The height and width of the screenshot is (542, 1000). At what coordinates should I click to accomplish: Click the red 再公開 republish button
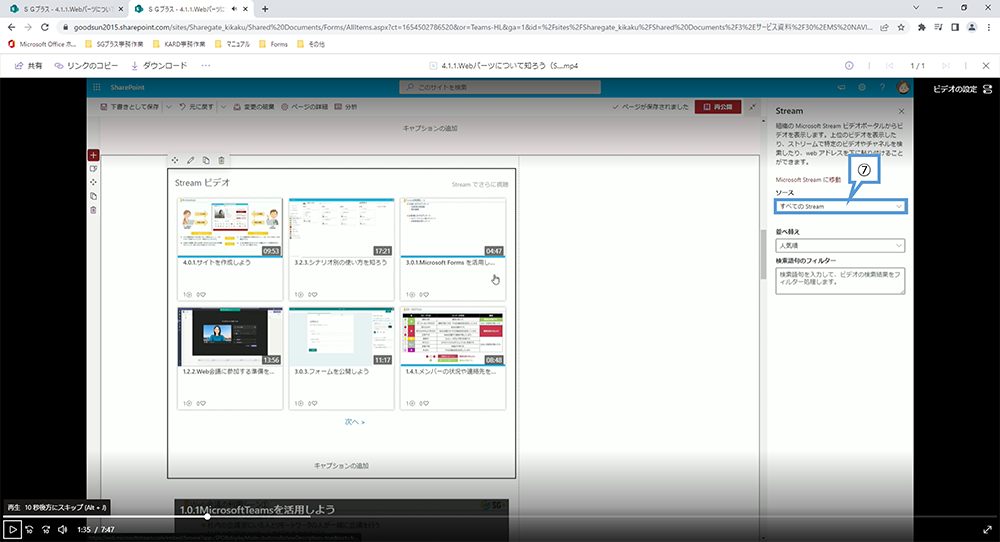pyautogui.click(x=718, y=107)
